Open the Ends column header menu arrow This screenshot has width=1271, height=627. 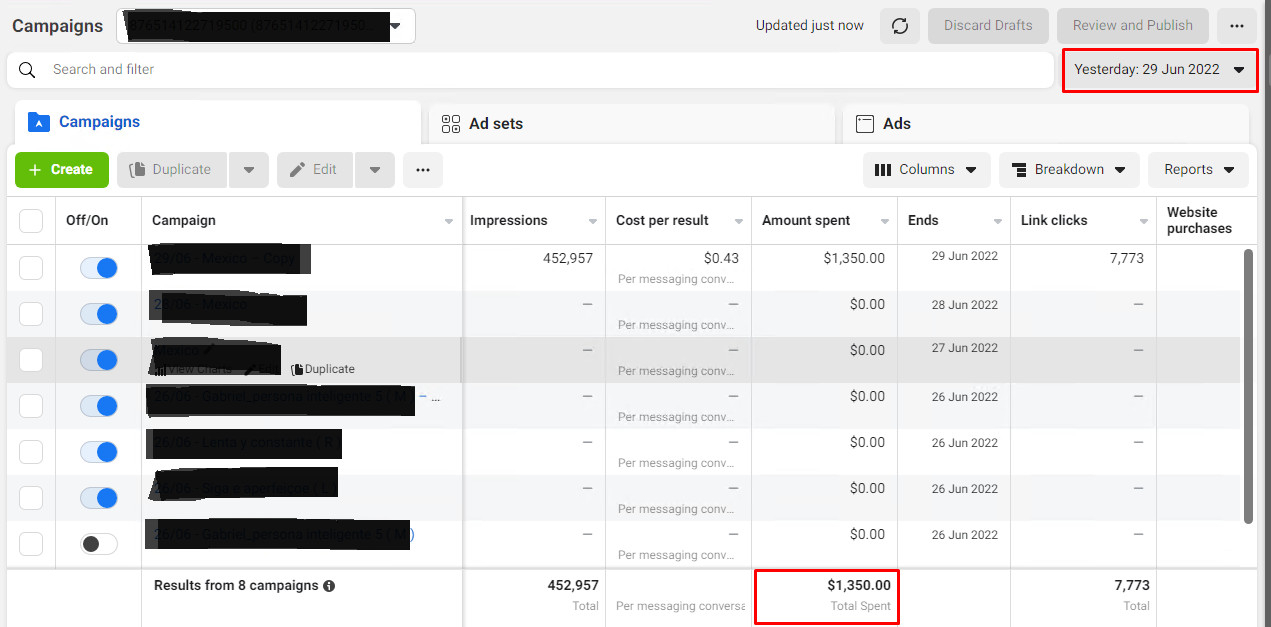(998, 222)
